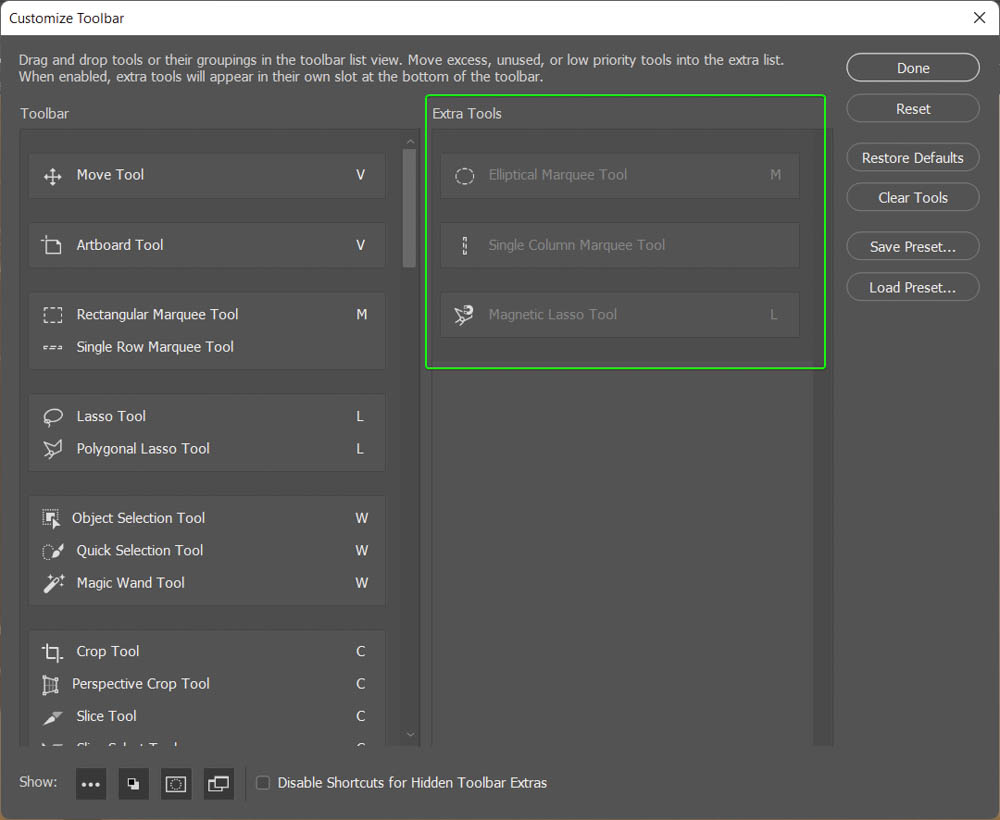Click the toolbar list scrollbar thumb
The image size is (1000, 820).
coord(409,209)
